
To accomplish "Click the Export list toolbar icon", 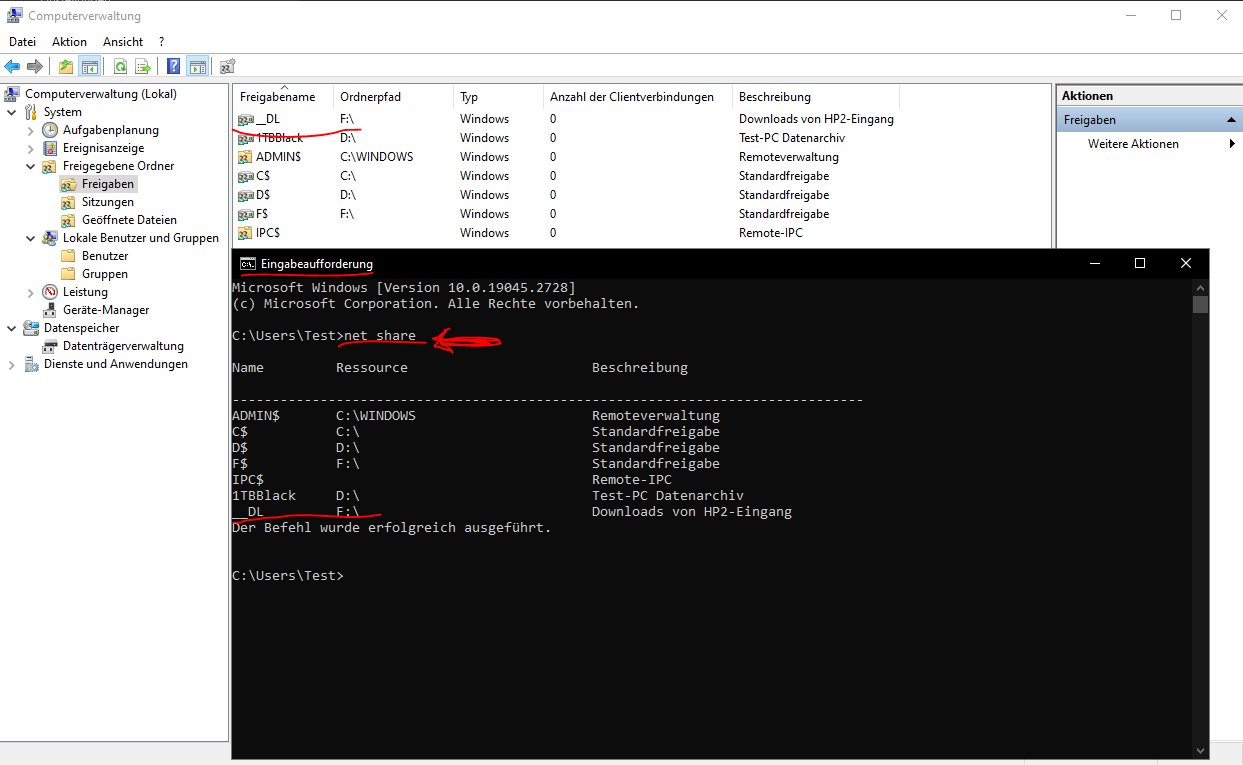I will [143, 67].
